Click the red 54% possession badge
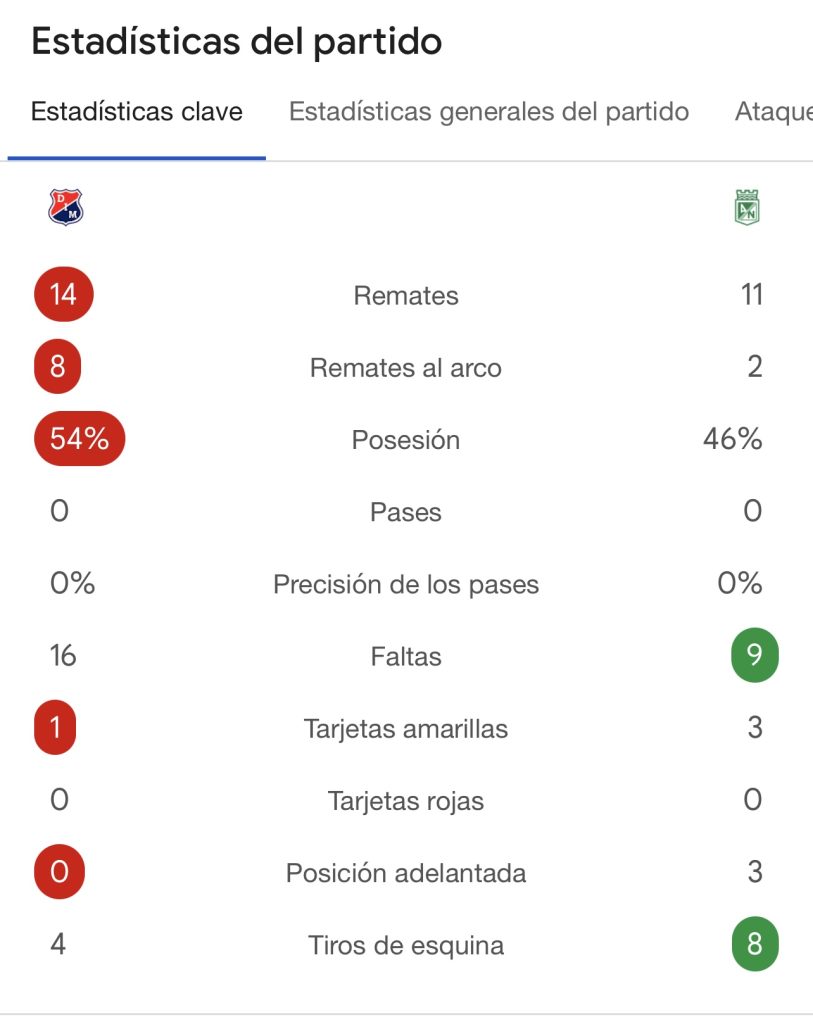Screen dimensions: 813x1024 point(80,439)
